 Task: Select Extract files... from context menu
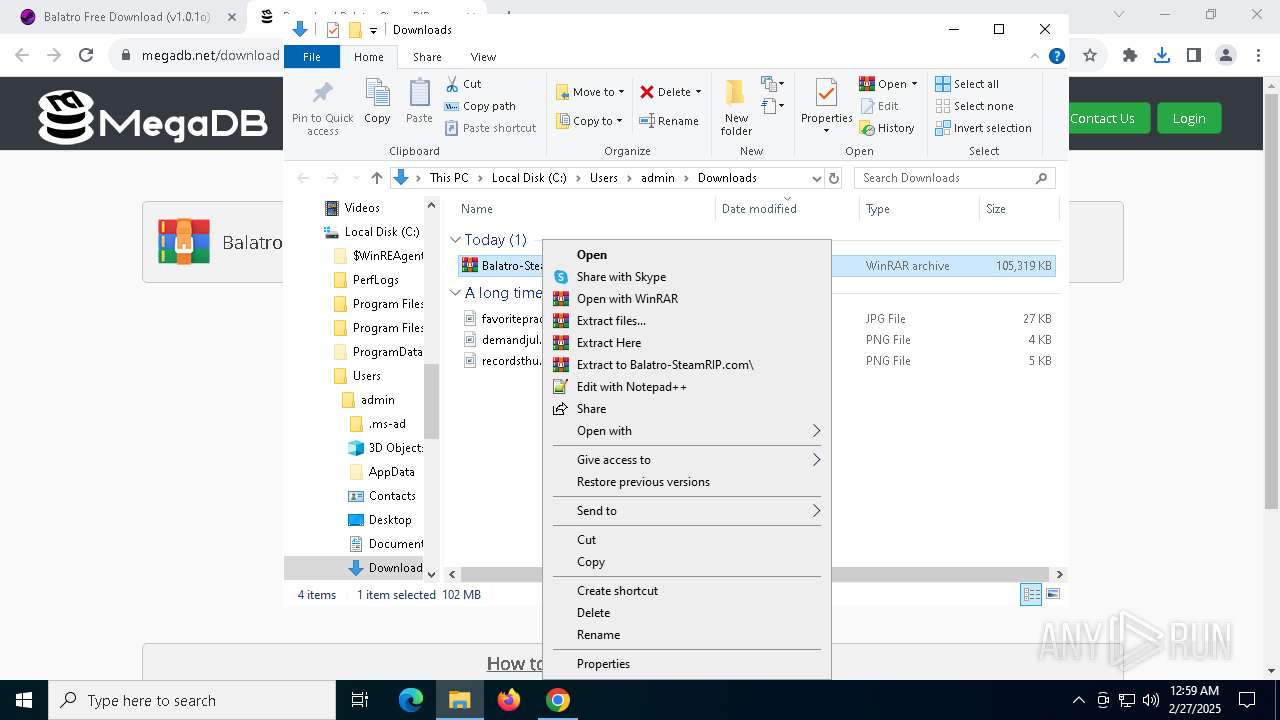pyautogui.click(x=611, y=321)
